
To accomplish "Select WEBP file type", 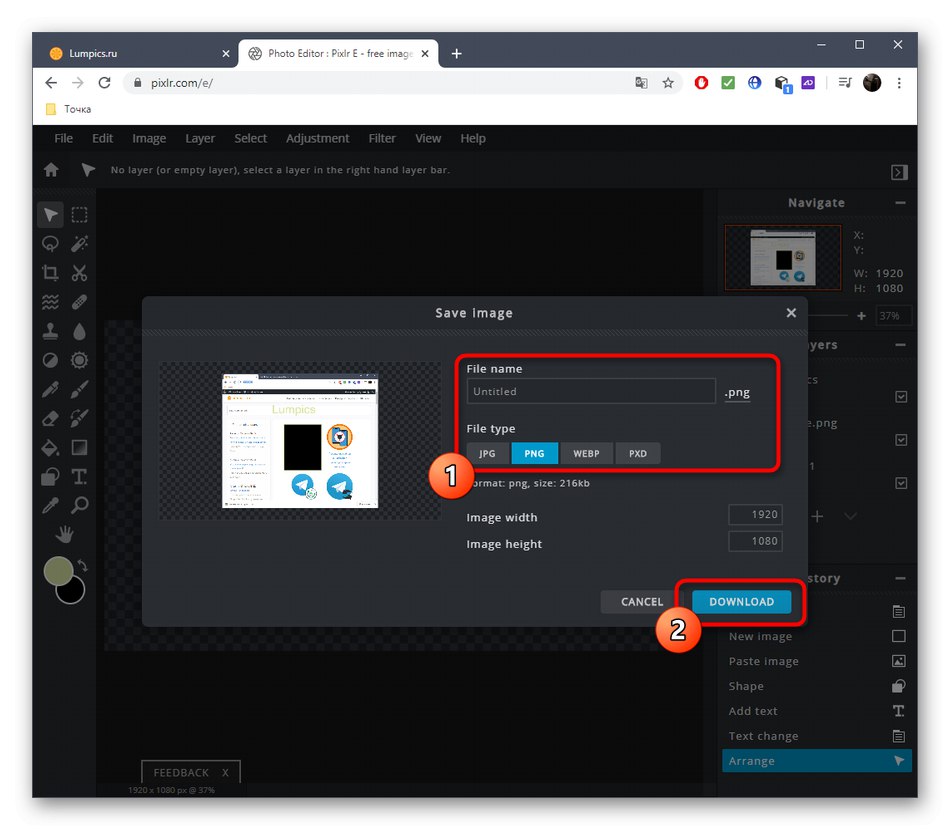I will pos(586,453).
